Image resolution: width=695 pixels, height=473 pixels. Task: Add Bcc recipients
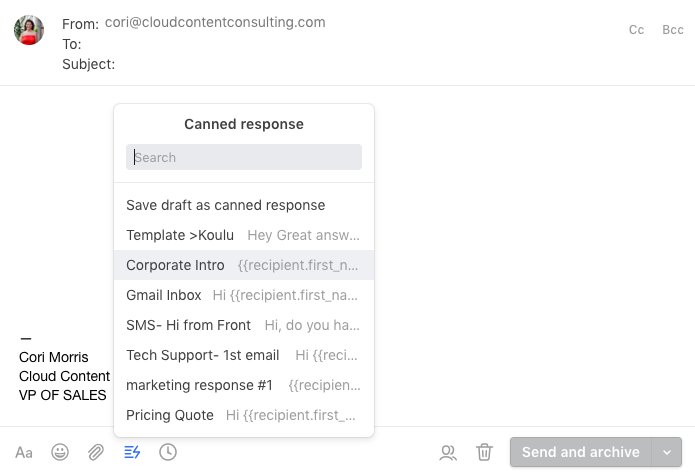pyautogui.click(x=672, y=30)
